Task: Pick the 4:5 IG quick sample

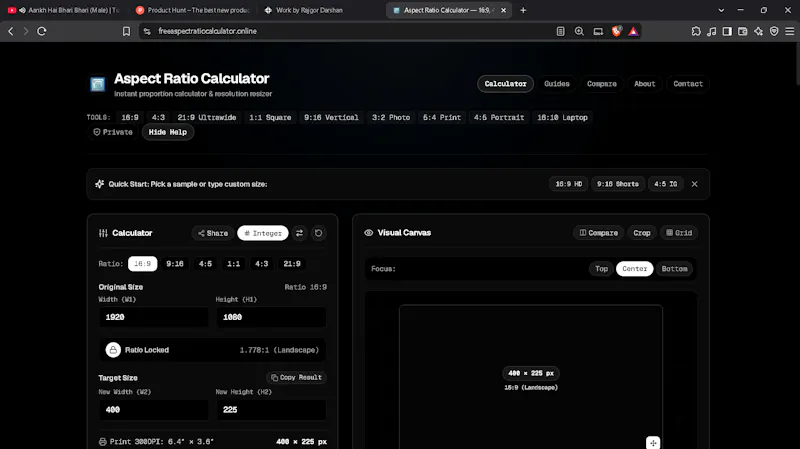Action: [666, 184]
